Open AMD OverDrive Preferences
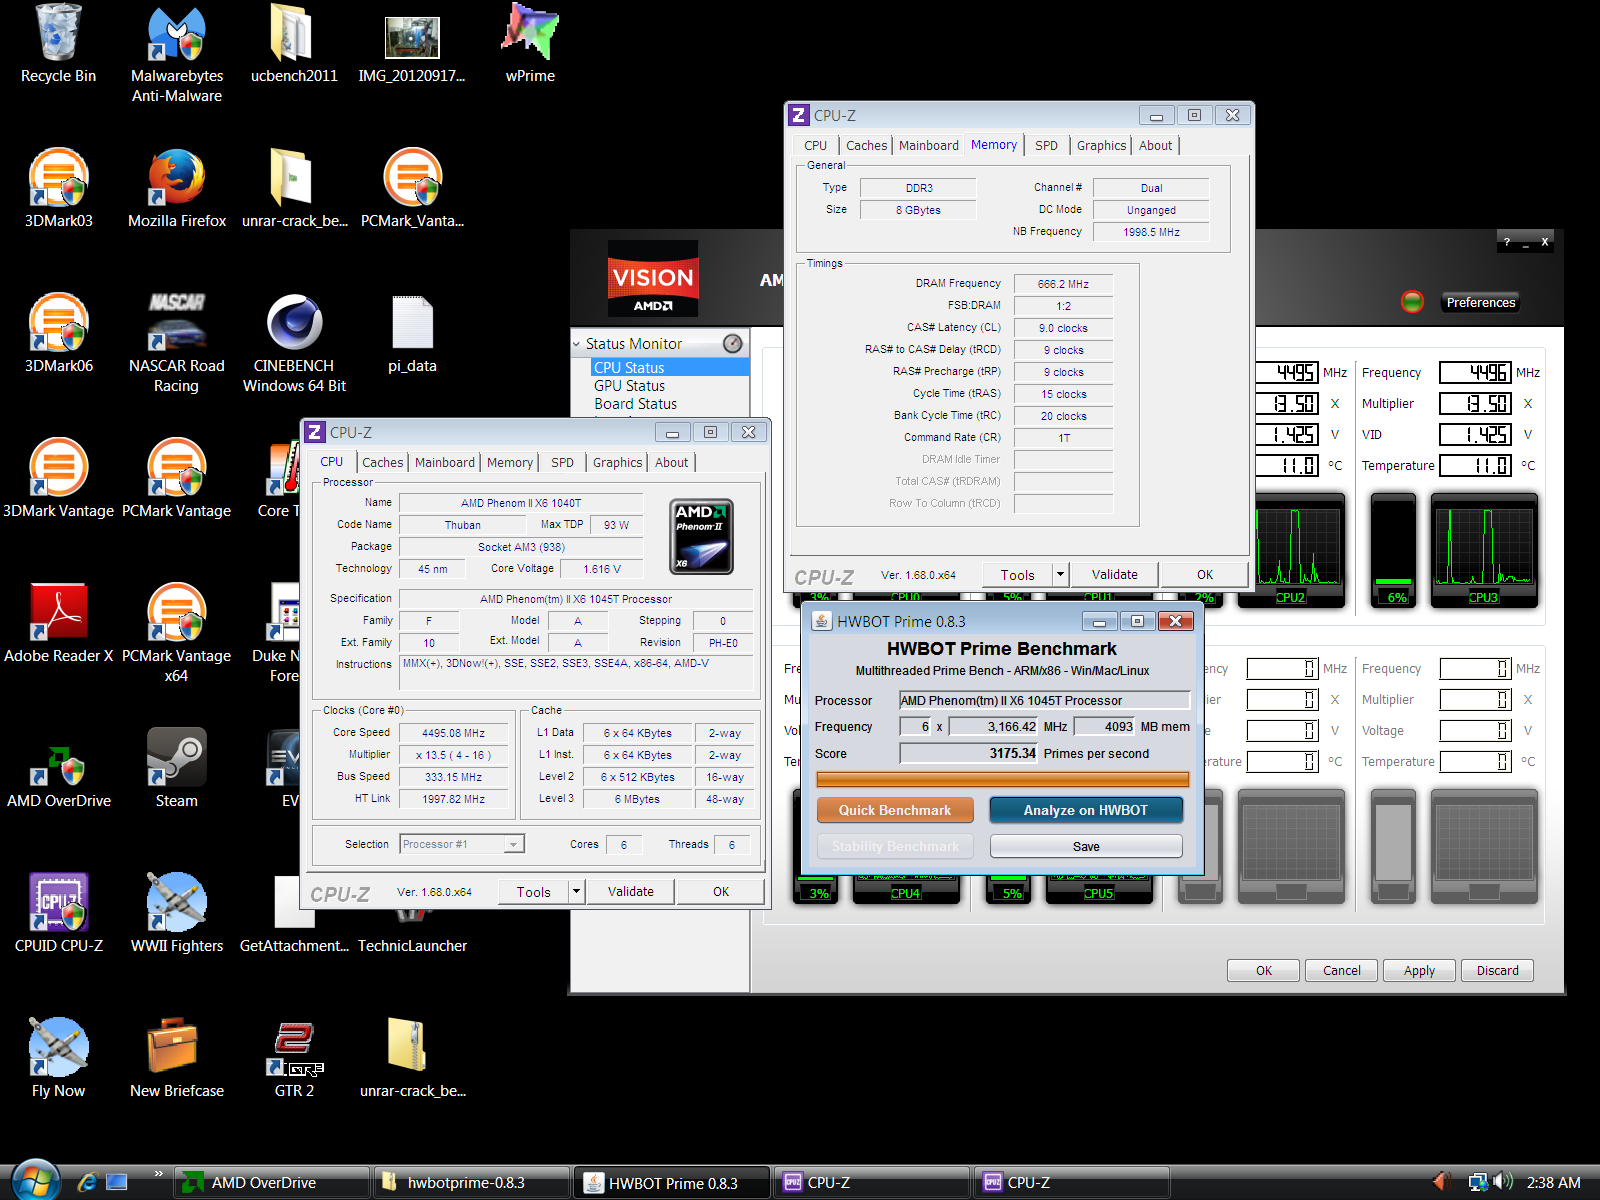 (x=1480, y=302)
